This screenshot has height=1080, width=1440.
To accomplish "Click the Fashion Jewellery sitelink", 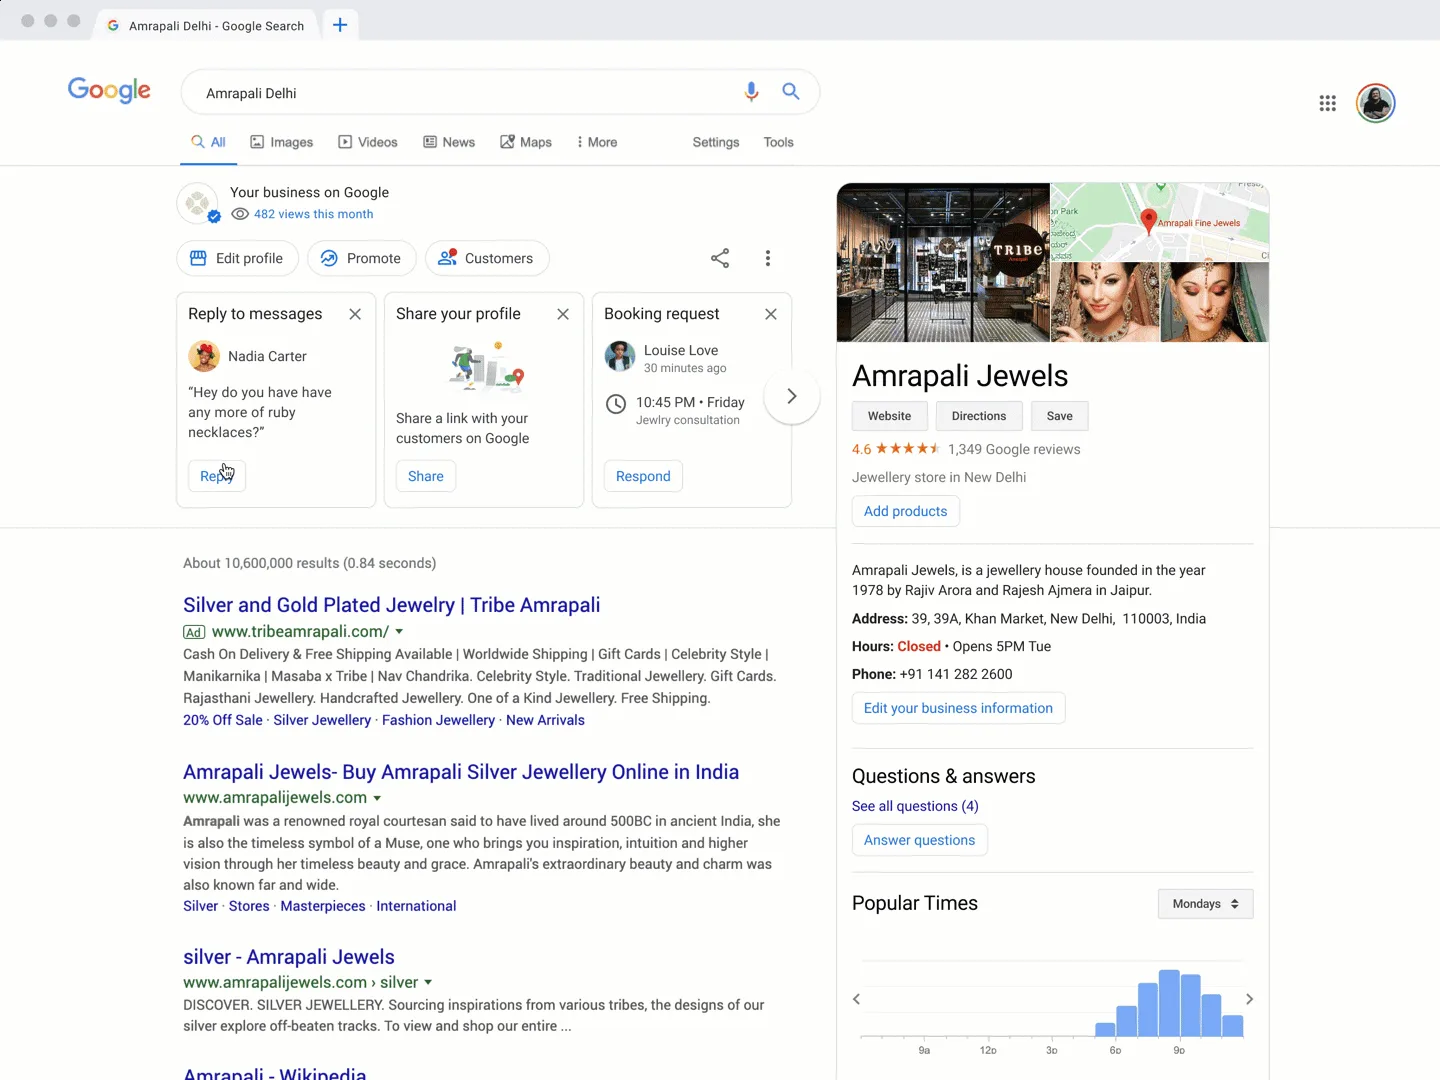I will coord(438,720).
